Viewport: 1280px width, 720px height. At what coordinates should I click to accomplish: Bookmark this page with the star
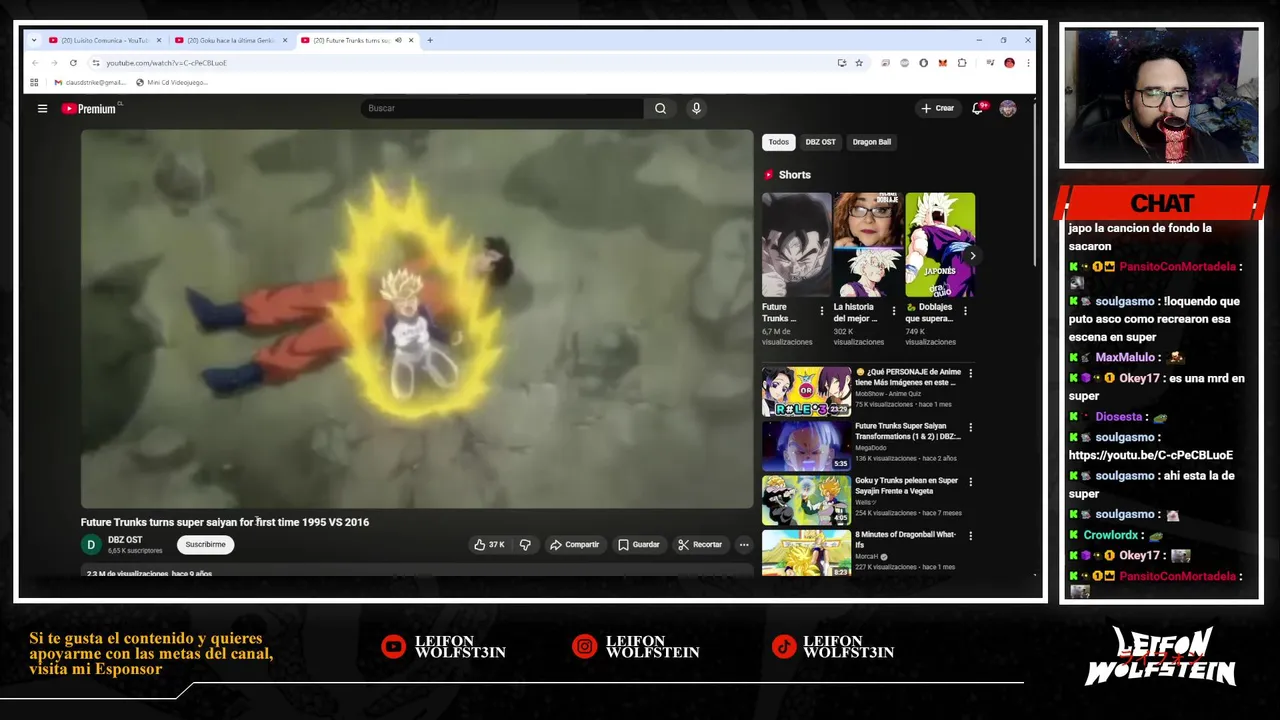click(859, 63)
